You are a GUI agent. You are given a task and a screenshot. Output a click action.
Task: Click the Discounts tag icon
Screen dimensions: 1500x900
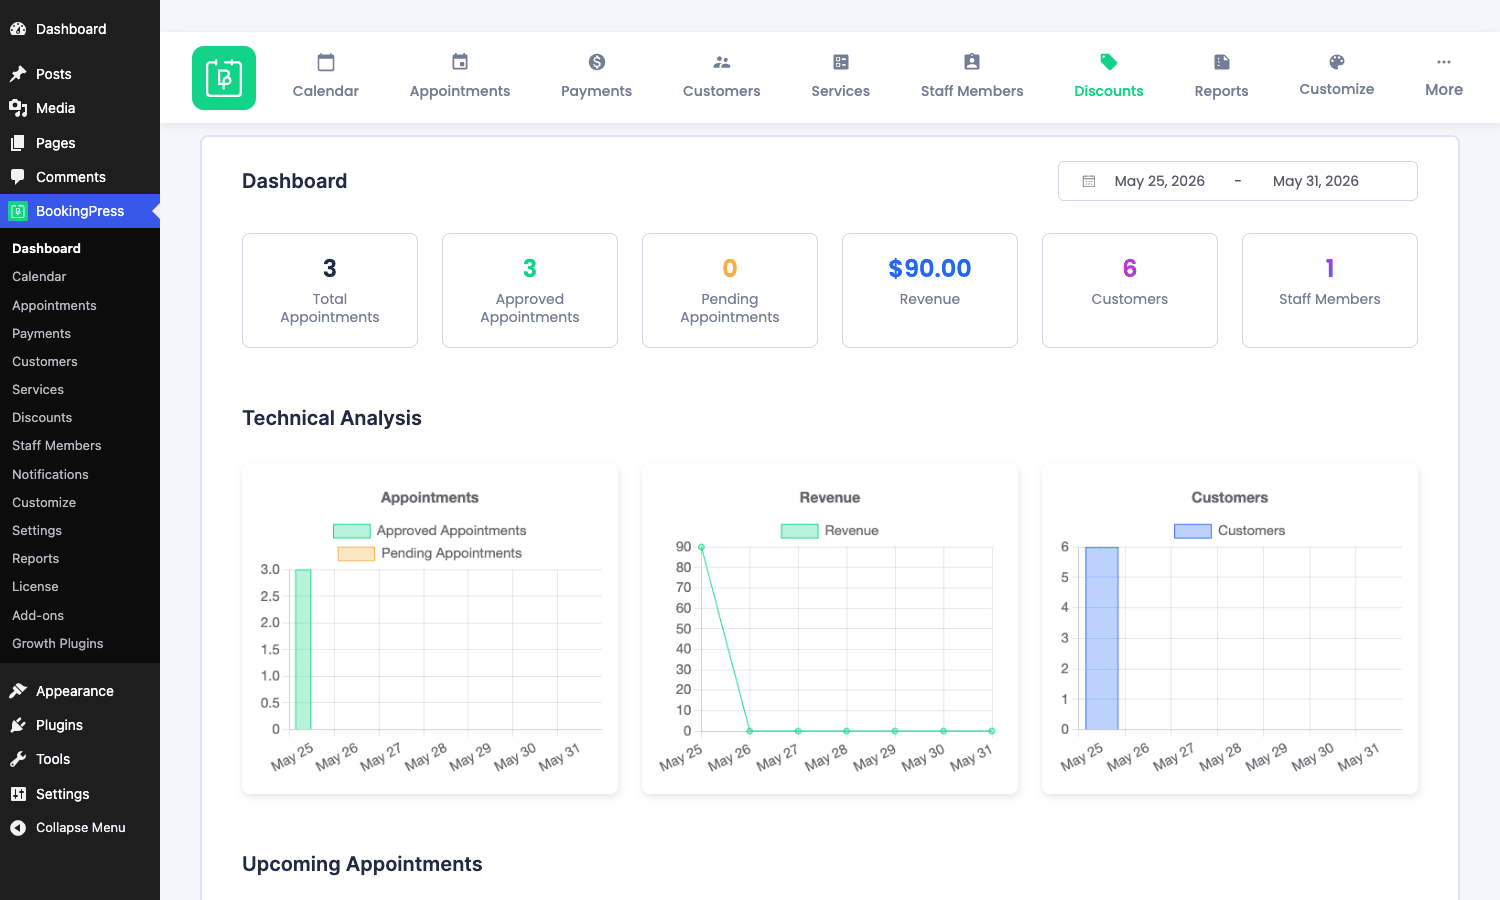[x=1109, y=62]
